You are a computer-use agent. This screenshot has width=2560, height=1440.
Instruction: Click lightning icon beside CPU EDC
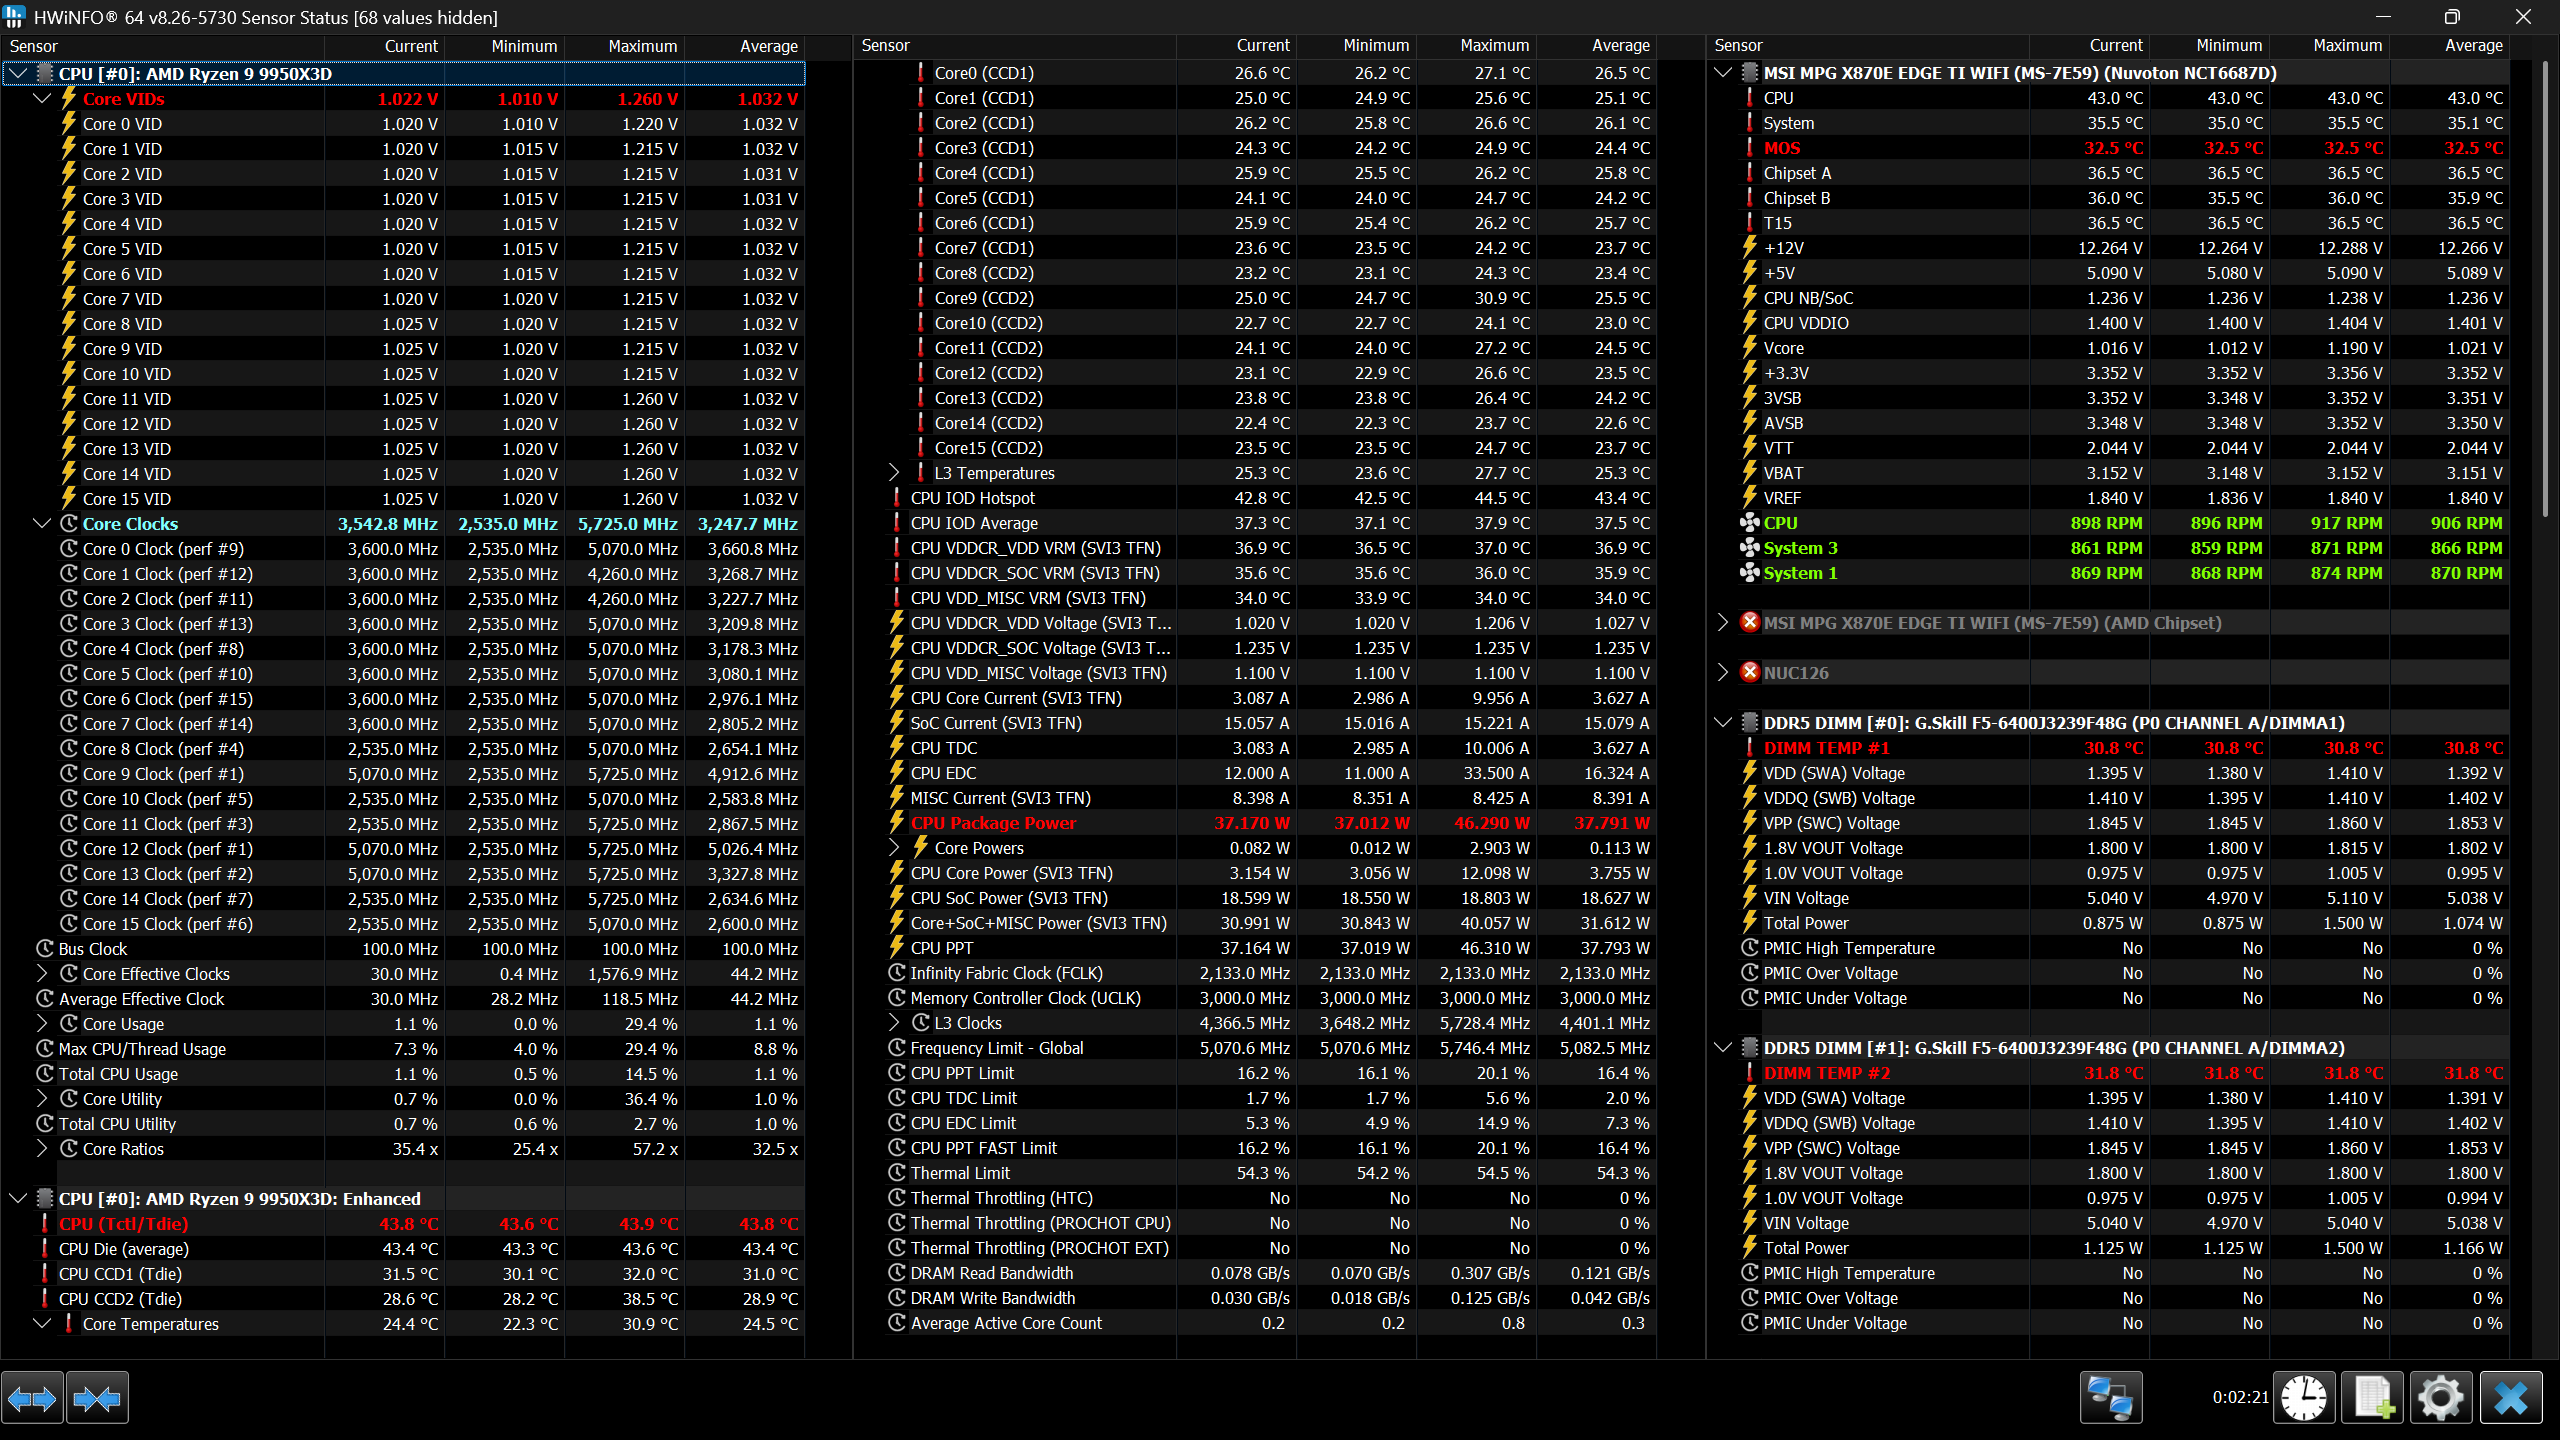click(x=897, y=773)
